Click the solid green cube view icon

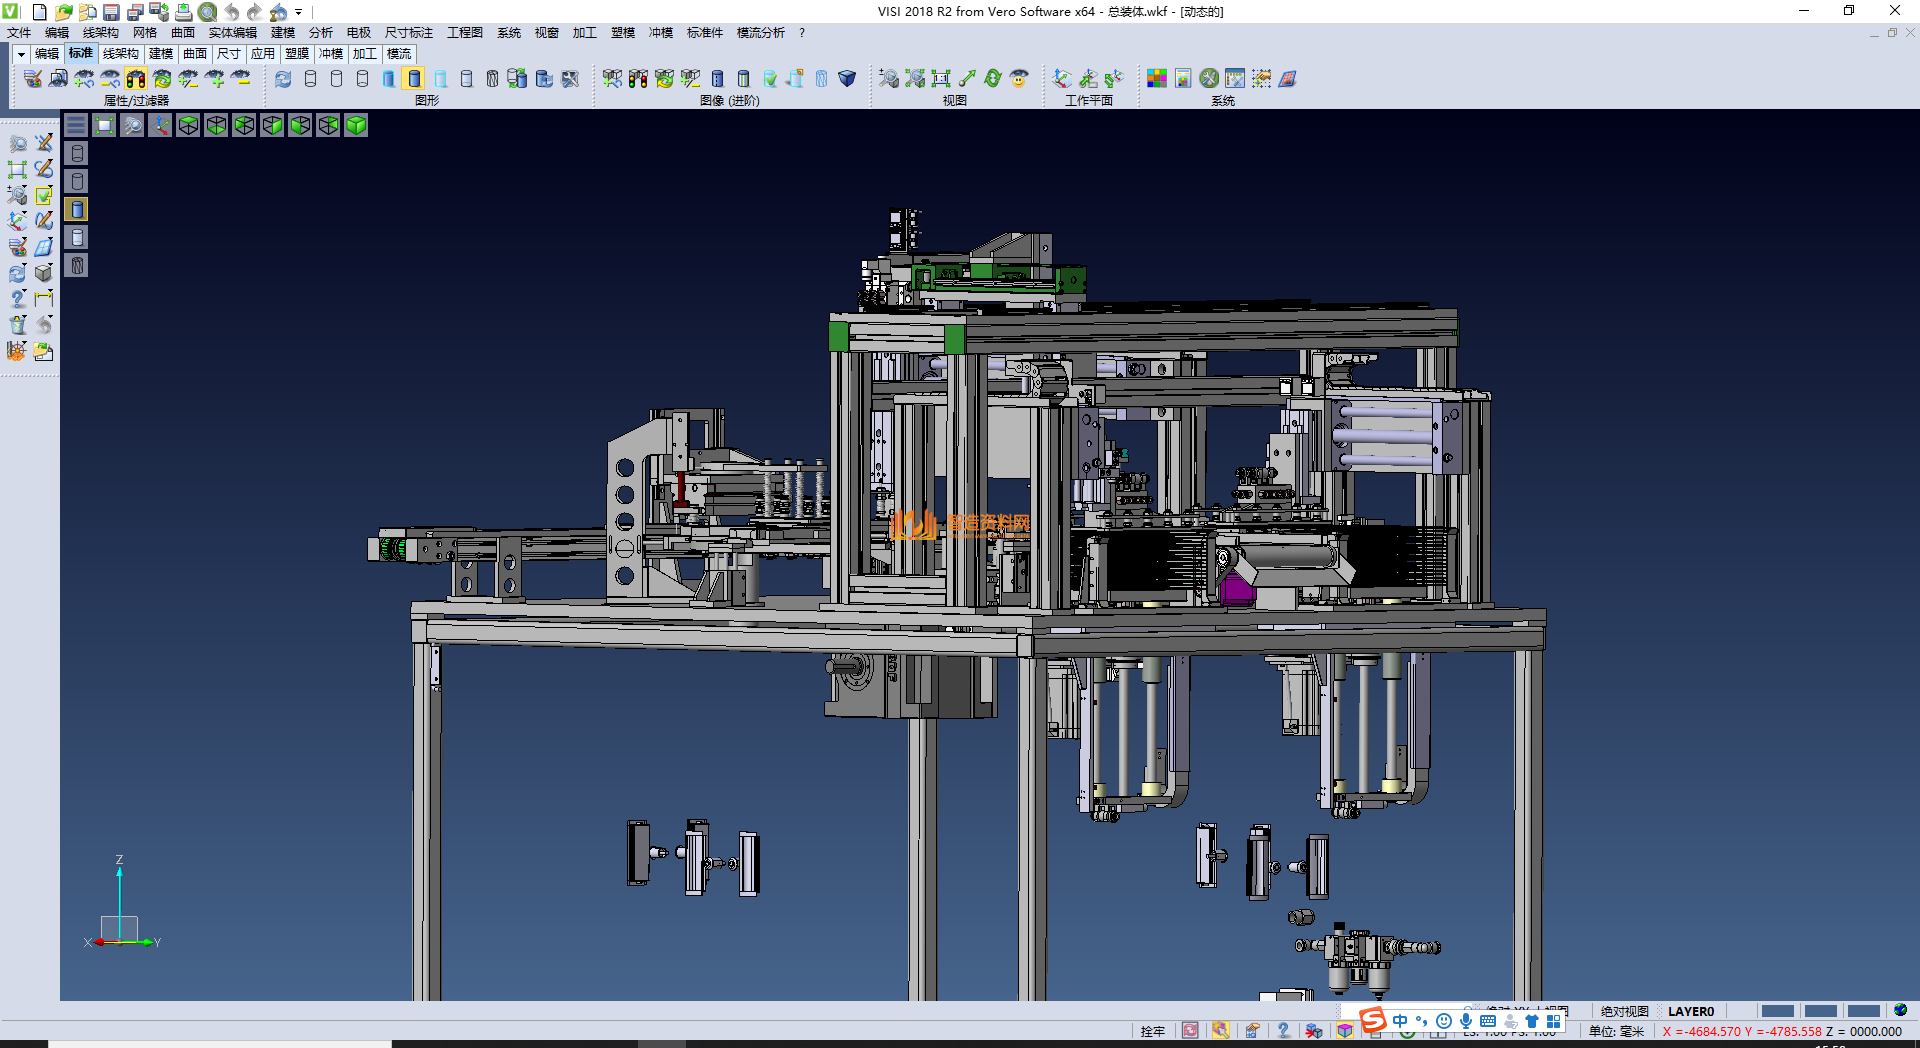[356, 125]
